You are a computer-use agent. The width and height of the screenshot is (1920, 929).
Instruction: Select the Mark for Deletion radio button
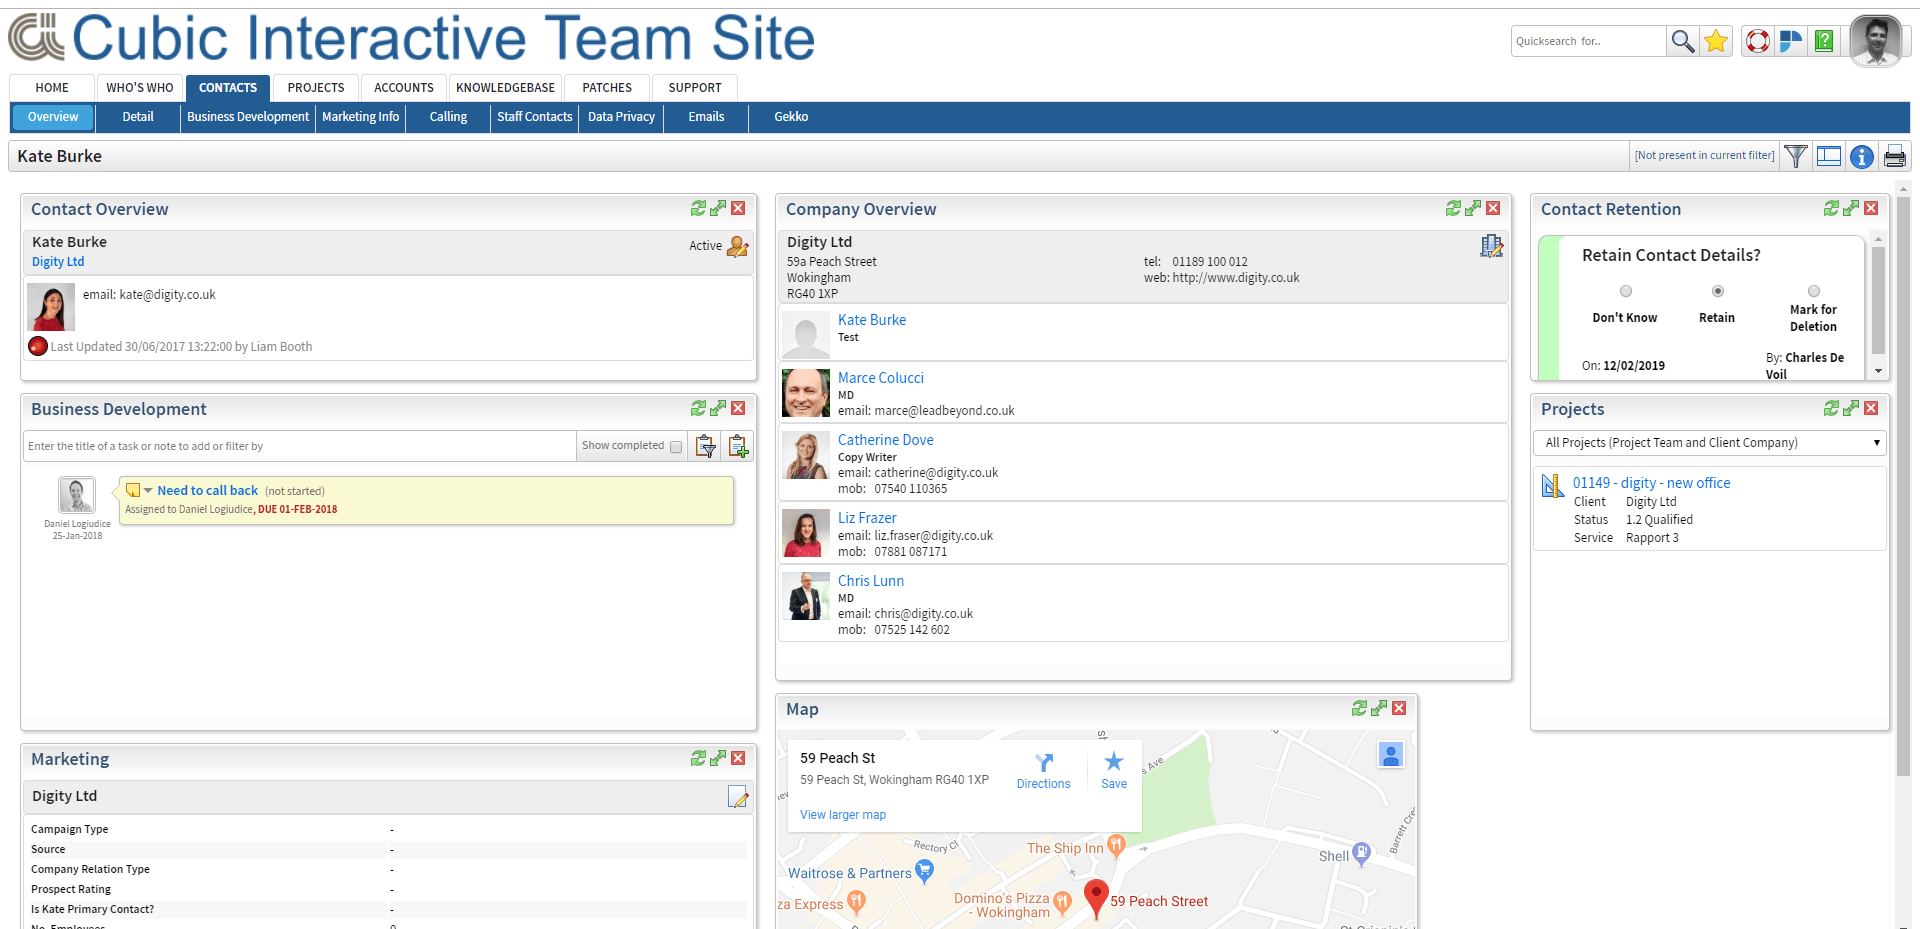(x=1814, y=291)
